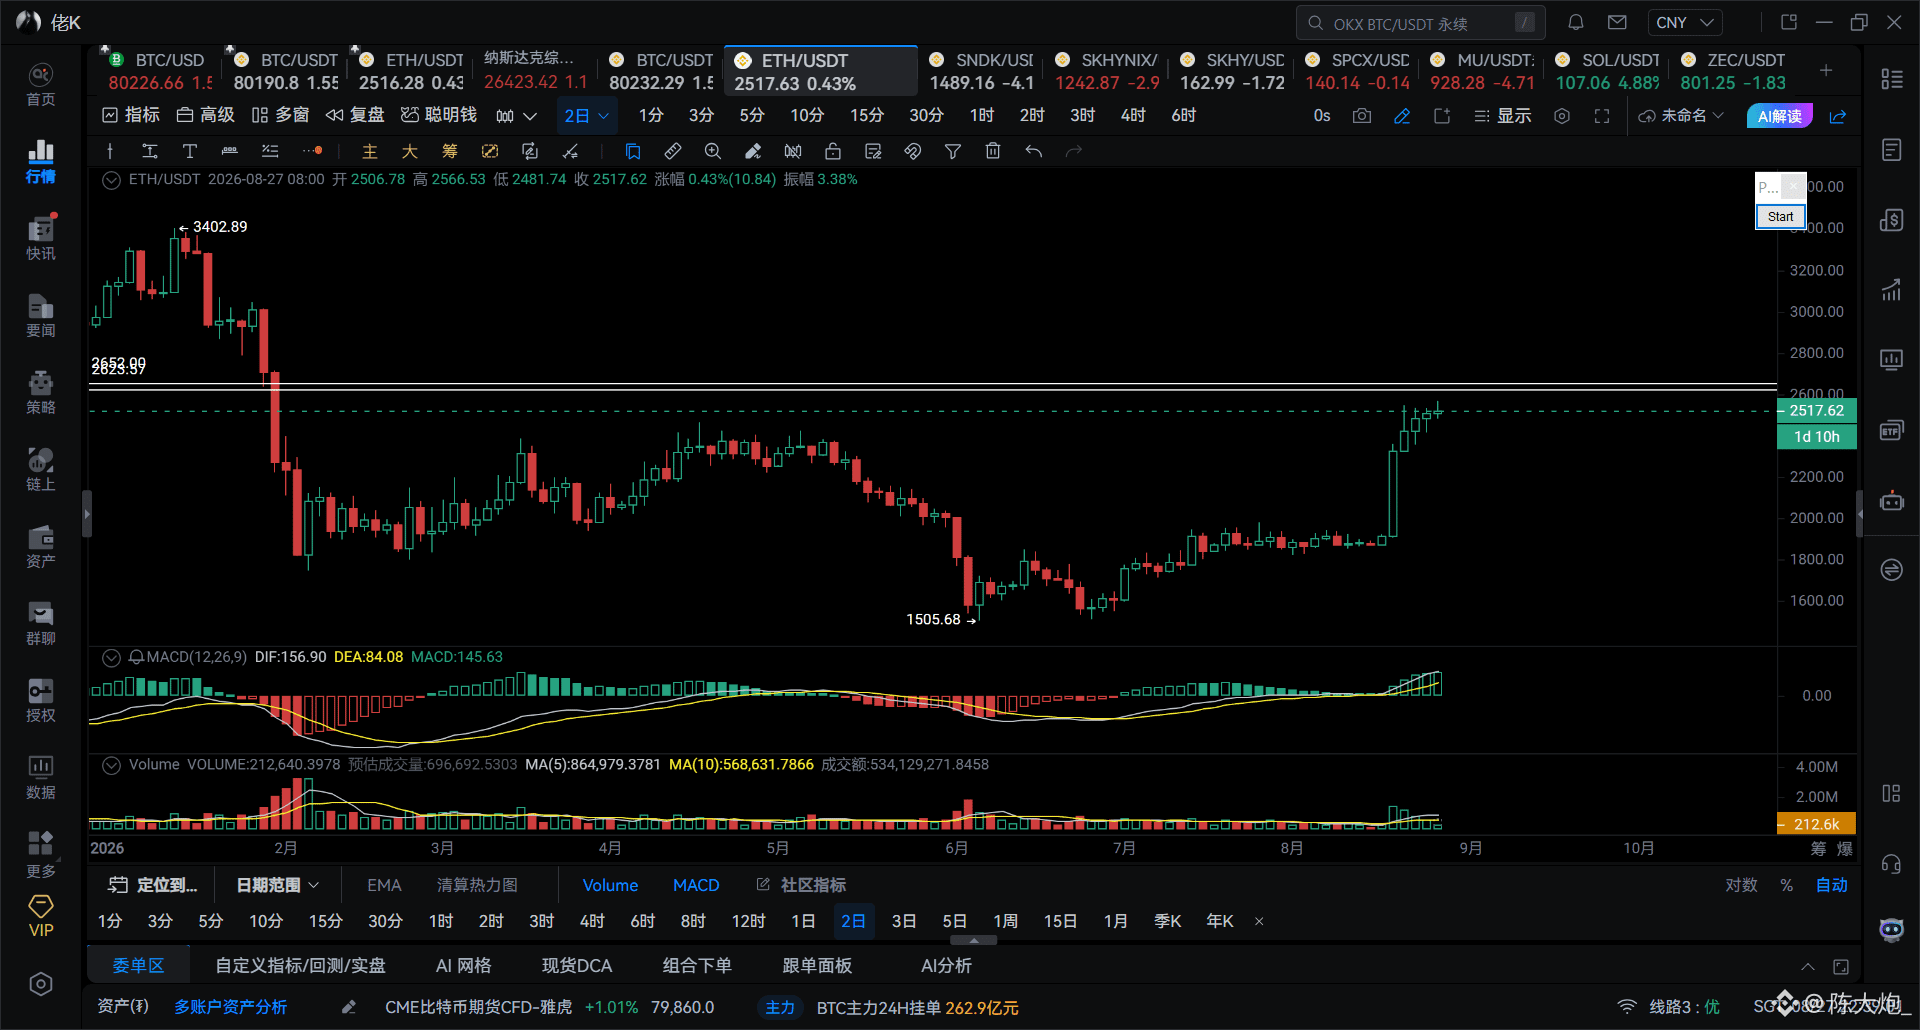
Task: Enter fullscreen chart mode icon
Action: click(1602, 116)
